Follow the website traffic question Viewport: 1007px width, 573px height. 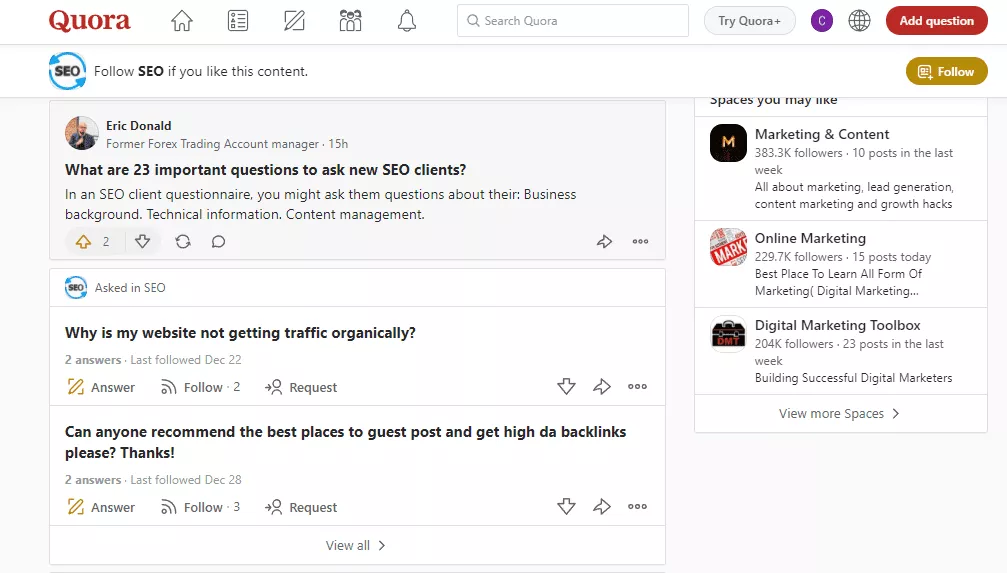(x=200, y=387)
